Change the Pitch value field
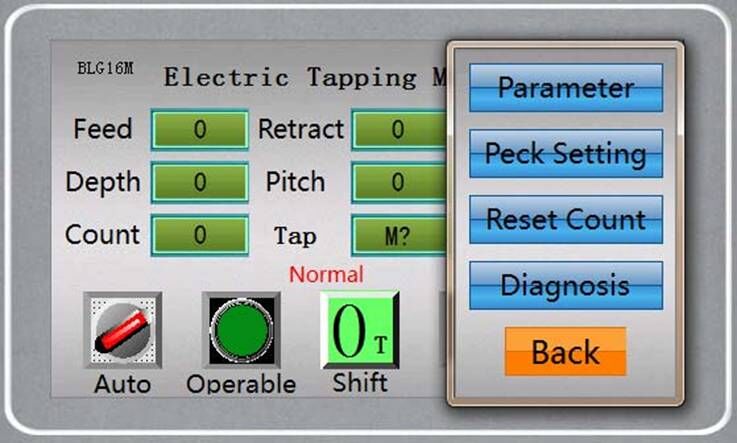Image resolution: width=737 pixels, height=443 pixels. [x=400, y=182]
